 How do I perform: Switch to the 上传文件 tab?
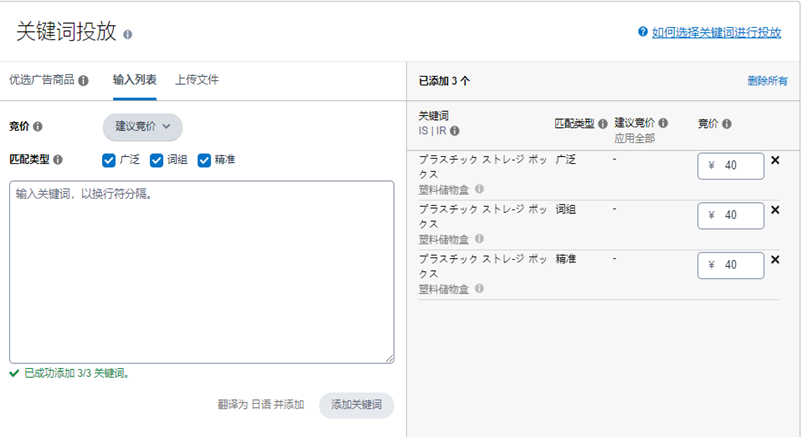[x=196, y=80]
